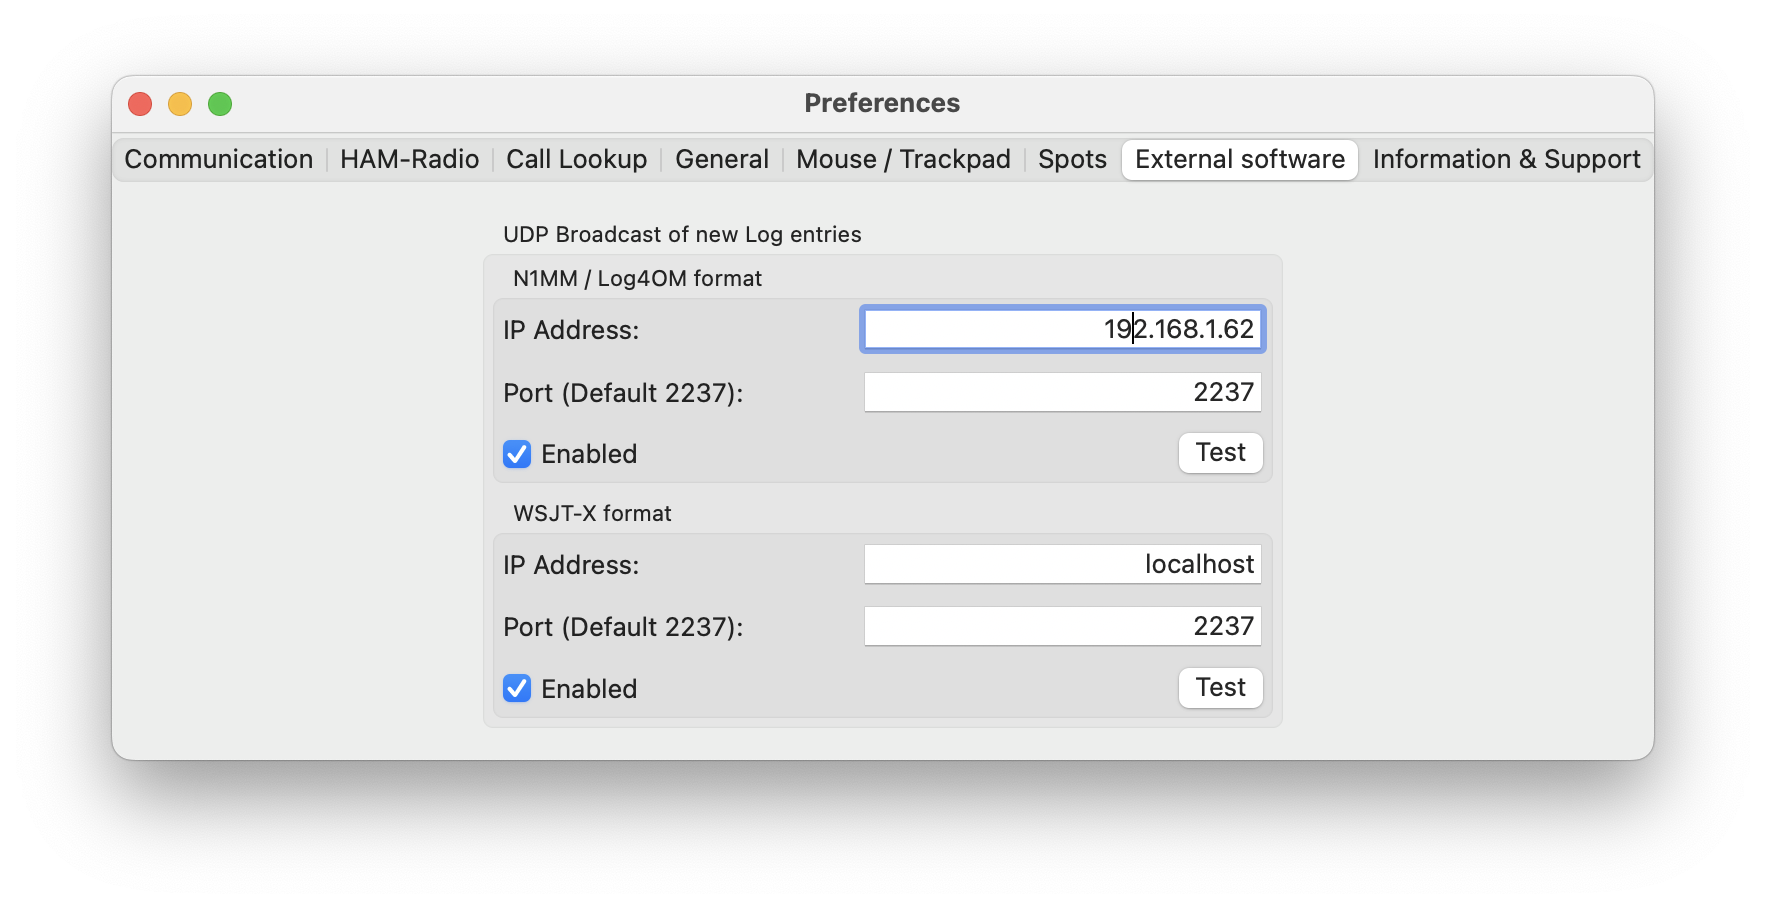The width and height of the screenshot is (1766, 908).
Task: Open Information & Support tab
Action: (1506, 159)
